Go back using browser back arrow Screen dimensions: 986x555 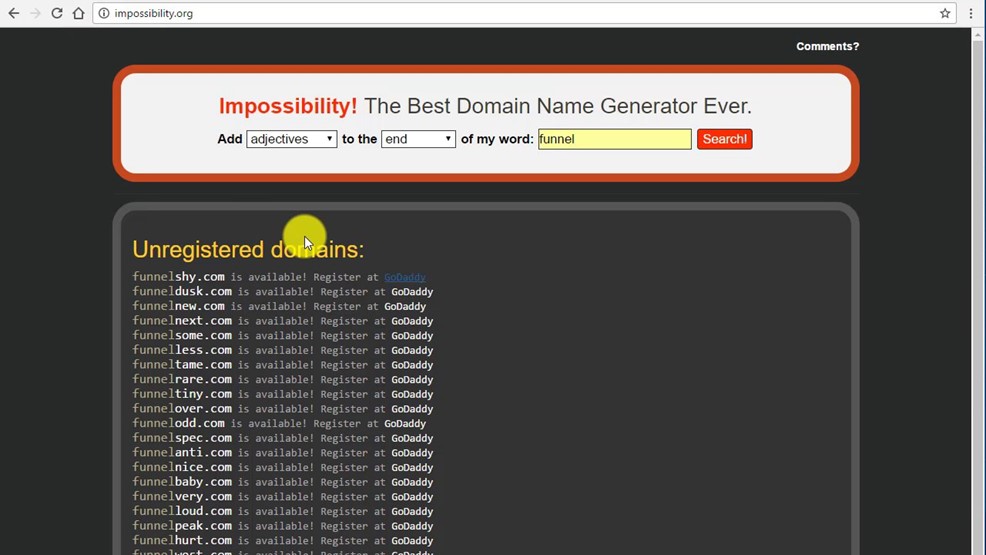point(13,13)
